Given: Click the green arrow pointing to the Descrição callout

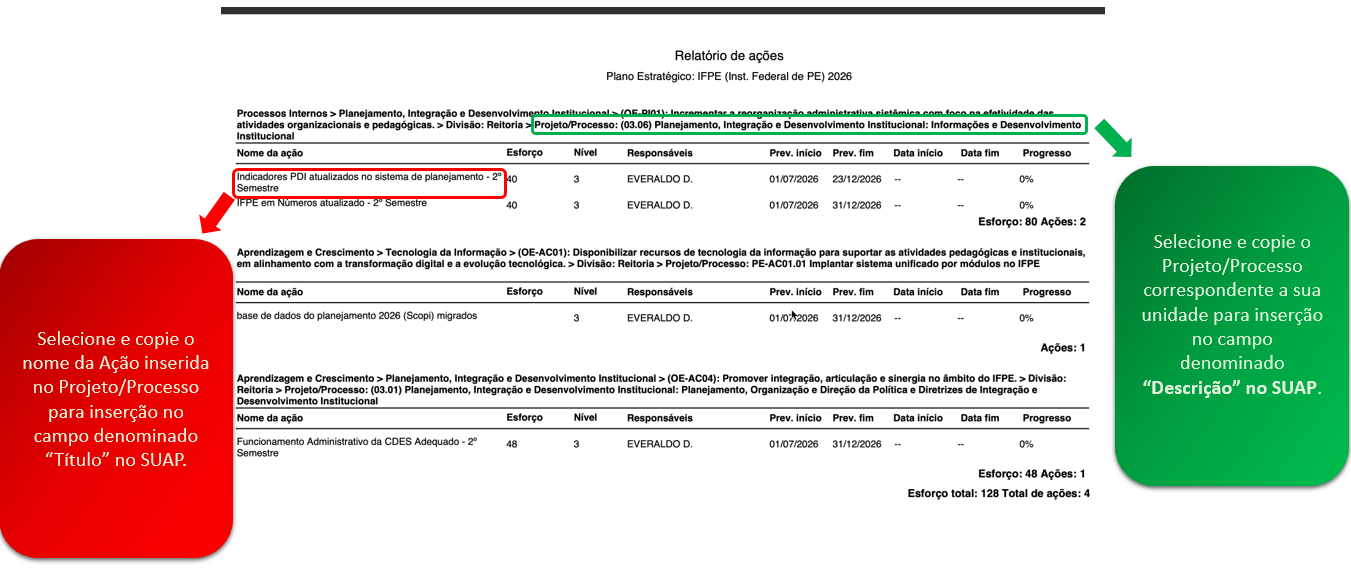Looking at the screenshot, I should 1114,138.
